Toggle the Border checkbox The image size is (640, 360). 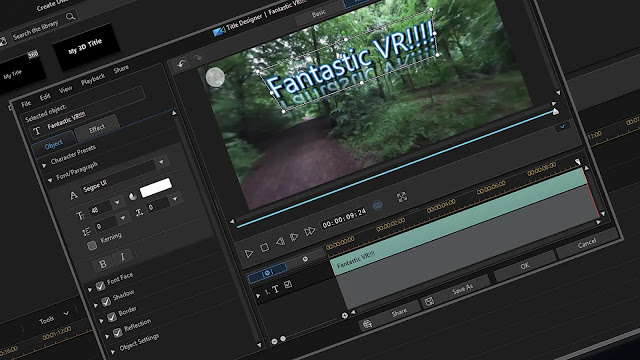click(x=111, y=317)
